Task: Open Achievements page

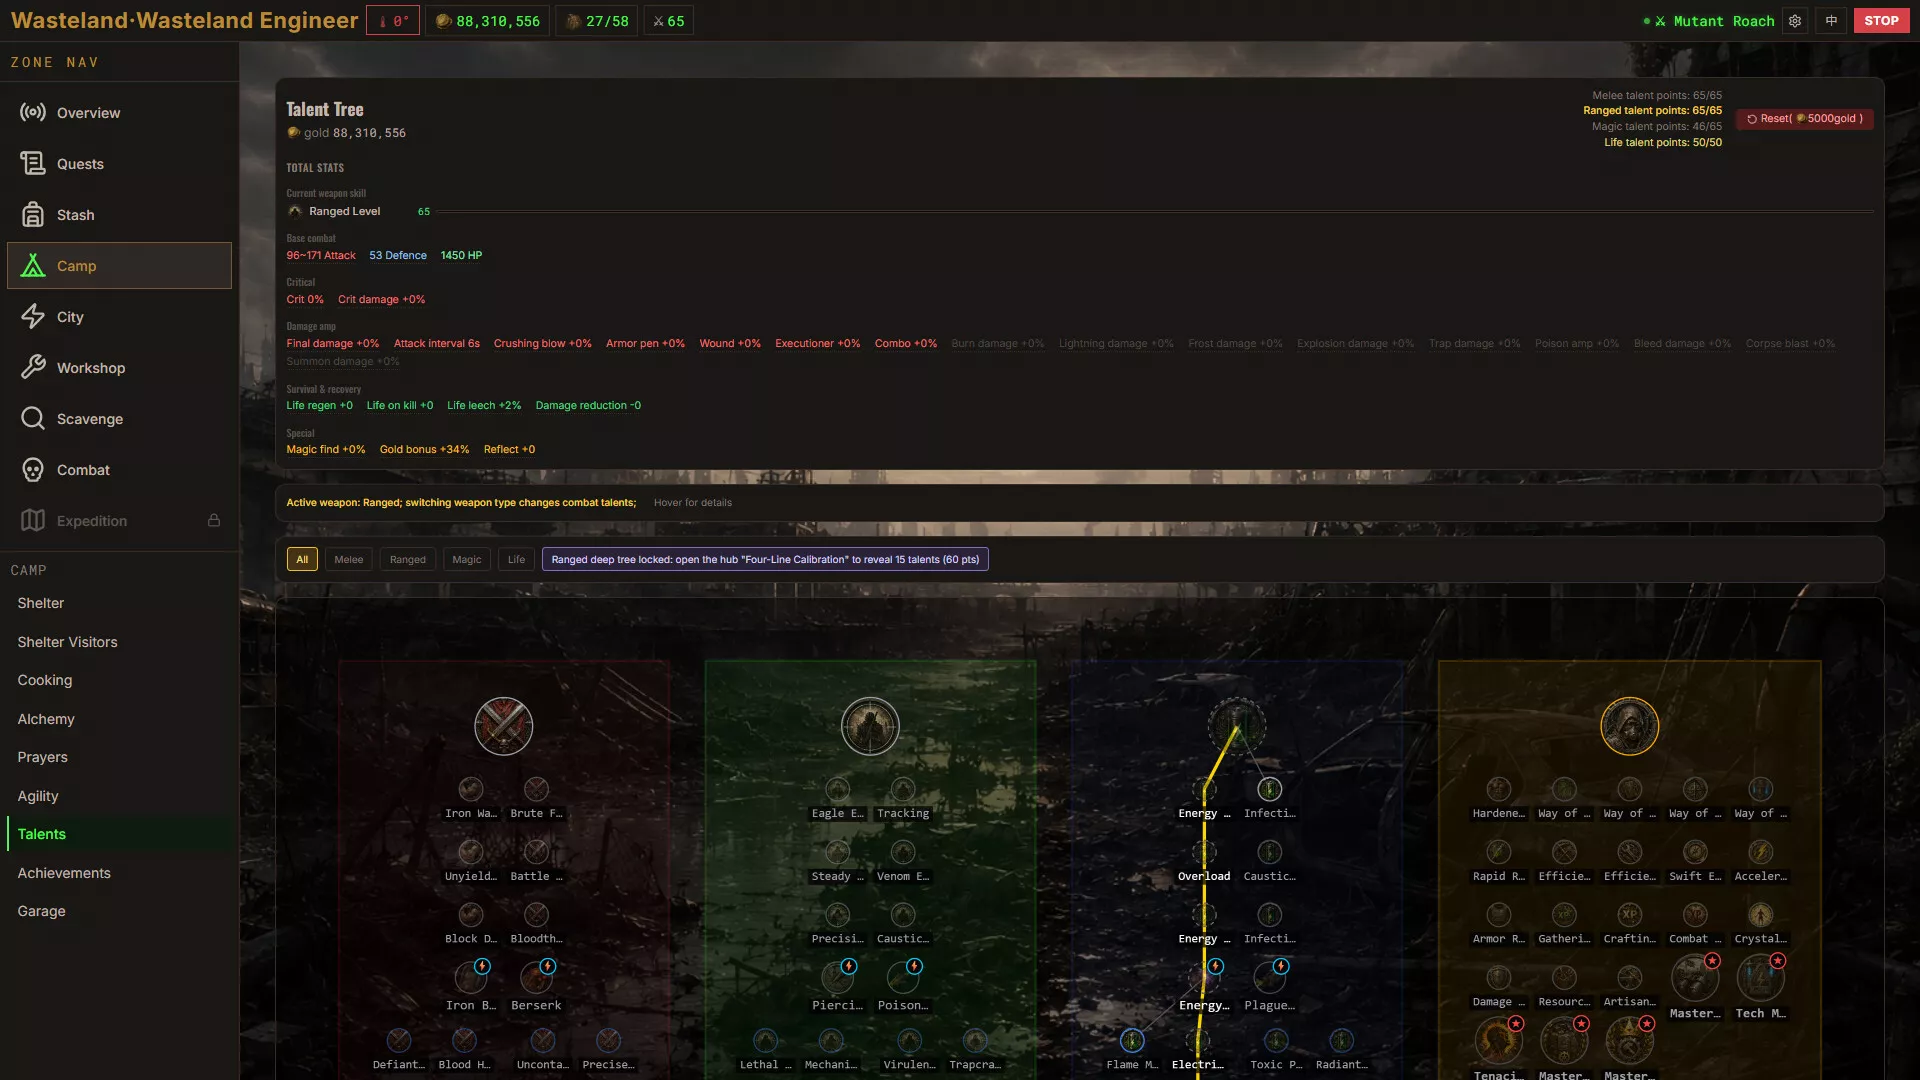Action: click(119, 873)
